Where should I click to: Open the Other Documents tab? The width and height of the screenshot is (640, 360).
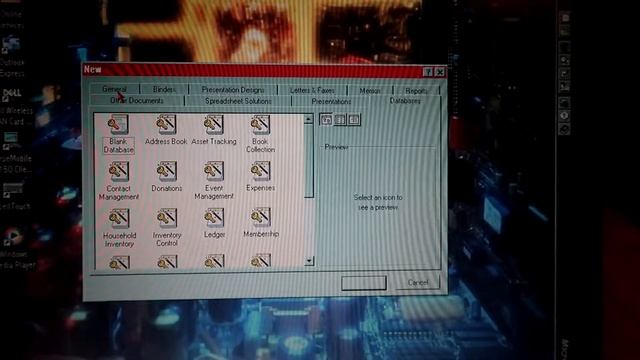pos(137,100)
